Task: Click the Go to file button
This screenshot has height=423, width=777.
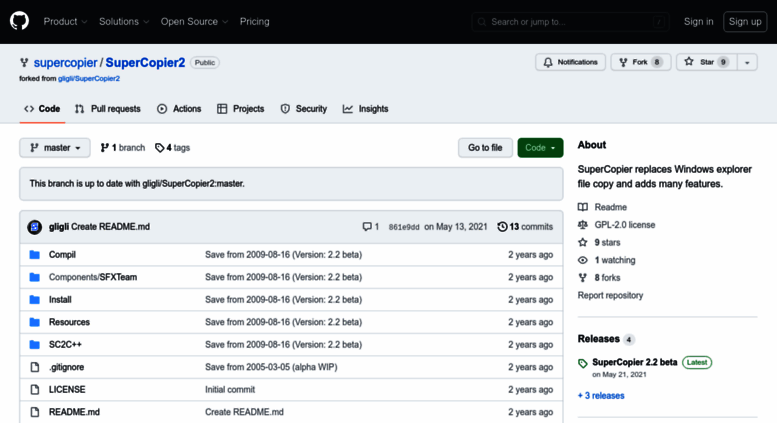Action: click(485, 148)
